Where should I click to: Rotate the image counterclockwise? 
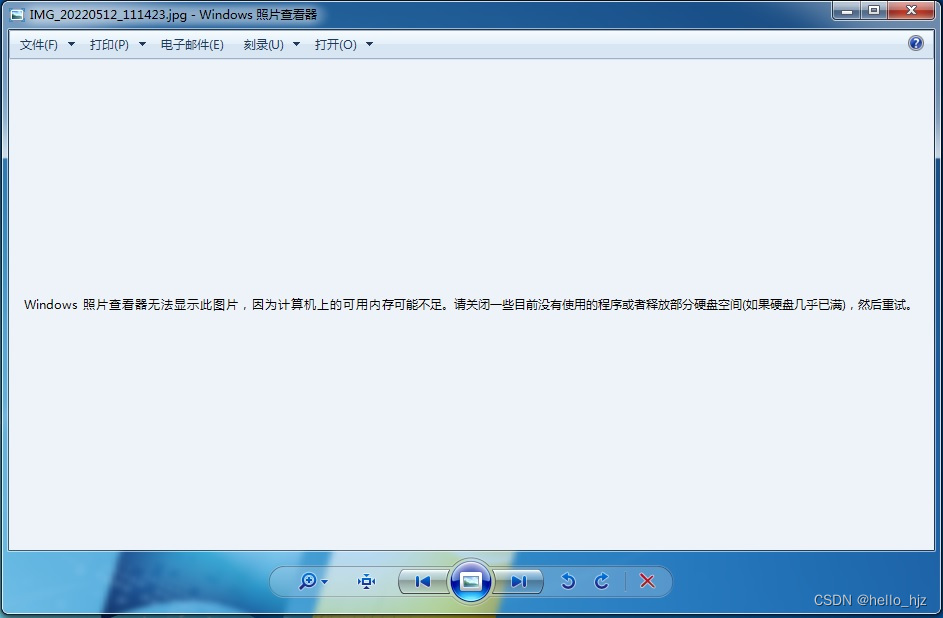[568, 581]
